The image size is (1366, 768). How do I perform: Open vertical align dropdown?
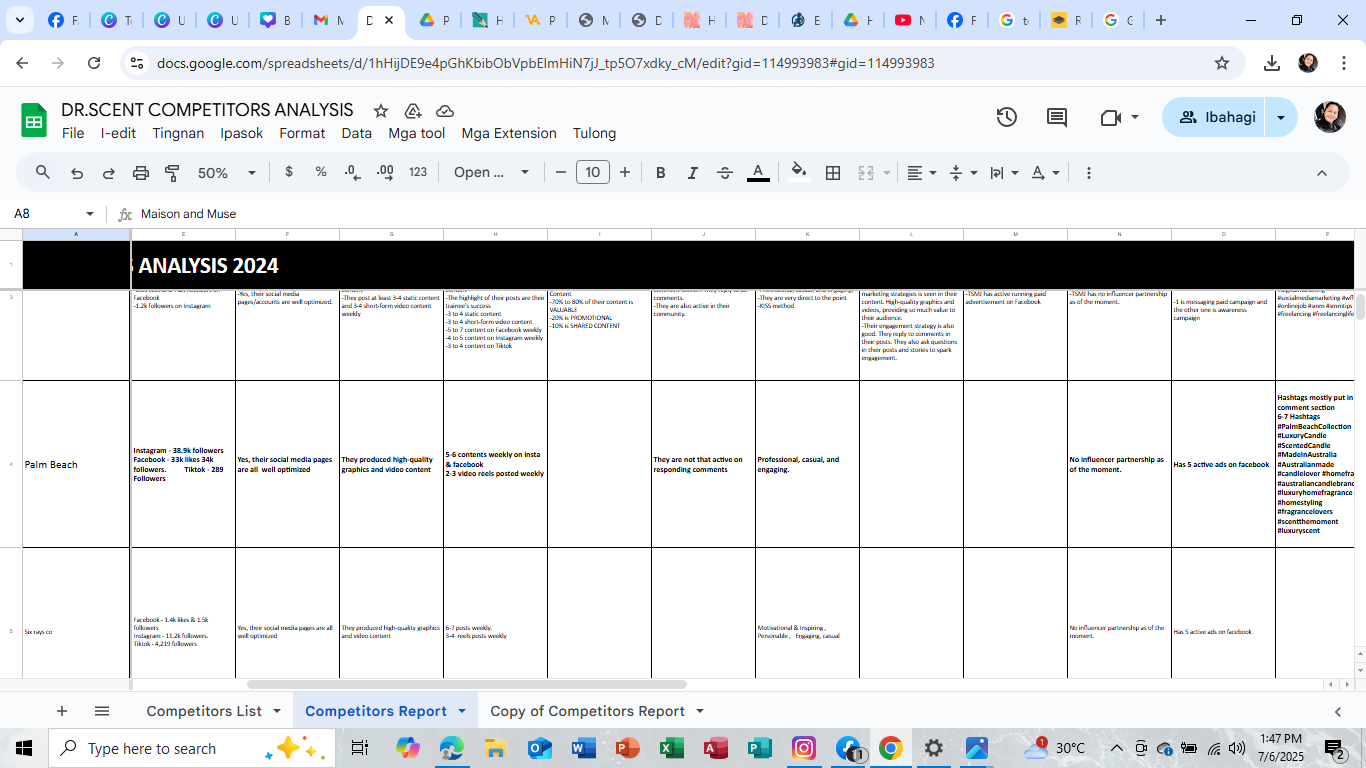[963, 172]
